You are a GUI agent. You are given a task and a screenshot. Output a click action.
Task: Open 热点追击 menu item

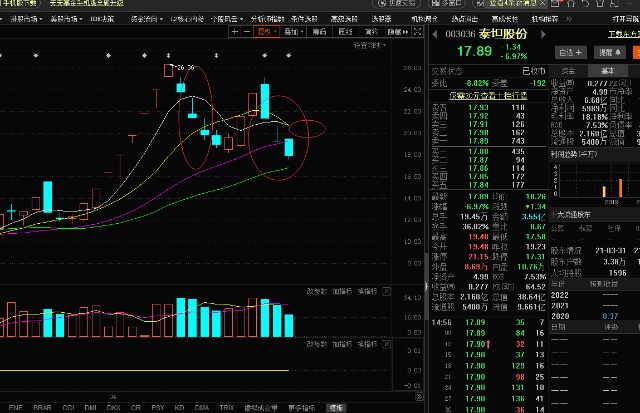464,19
